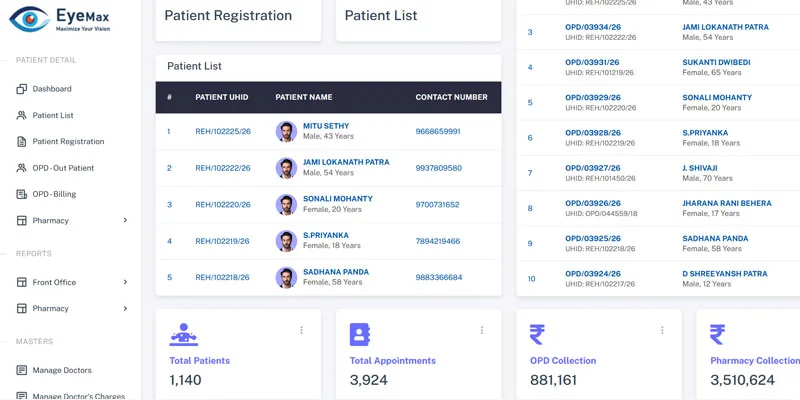Screen dimensions: 800x400
Task: Click the Patient Registration sidebar icon
Action: 21,141
